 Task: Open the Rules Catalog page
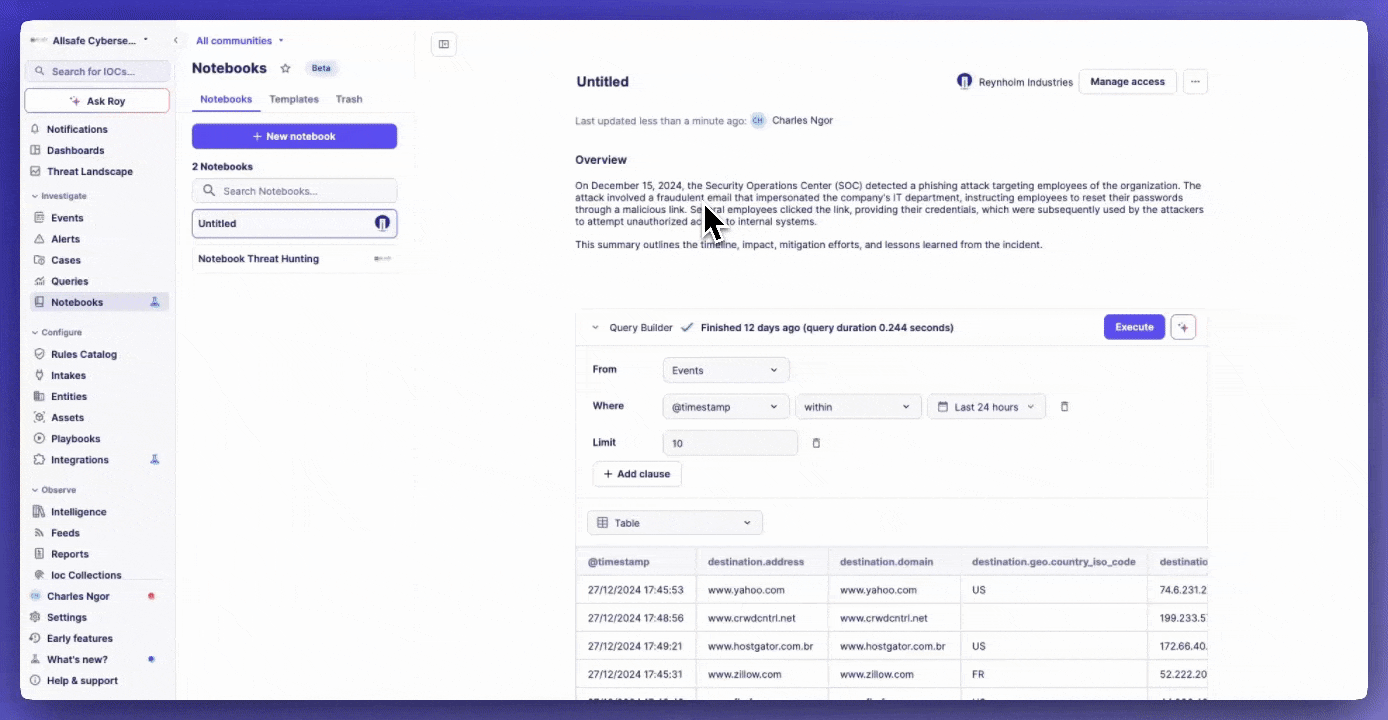click(x=84, y=354)
